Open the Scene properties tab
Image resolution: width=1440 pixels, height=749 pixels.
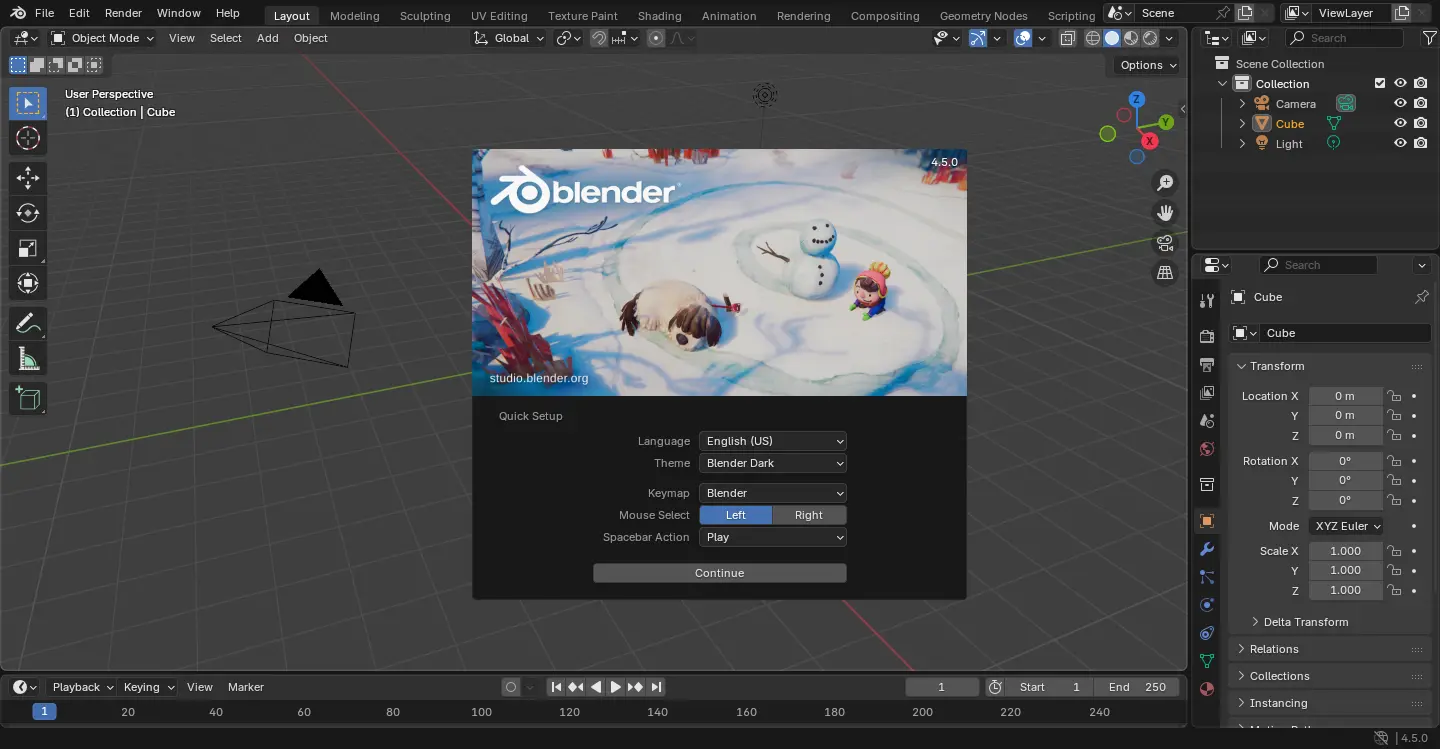1207,421
